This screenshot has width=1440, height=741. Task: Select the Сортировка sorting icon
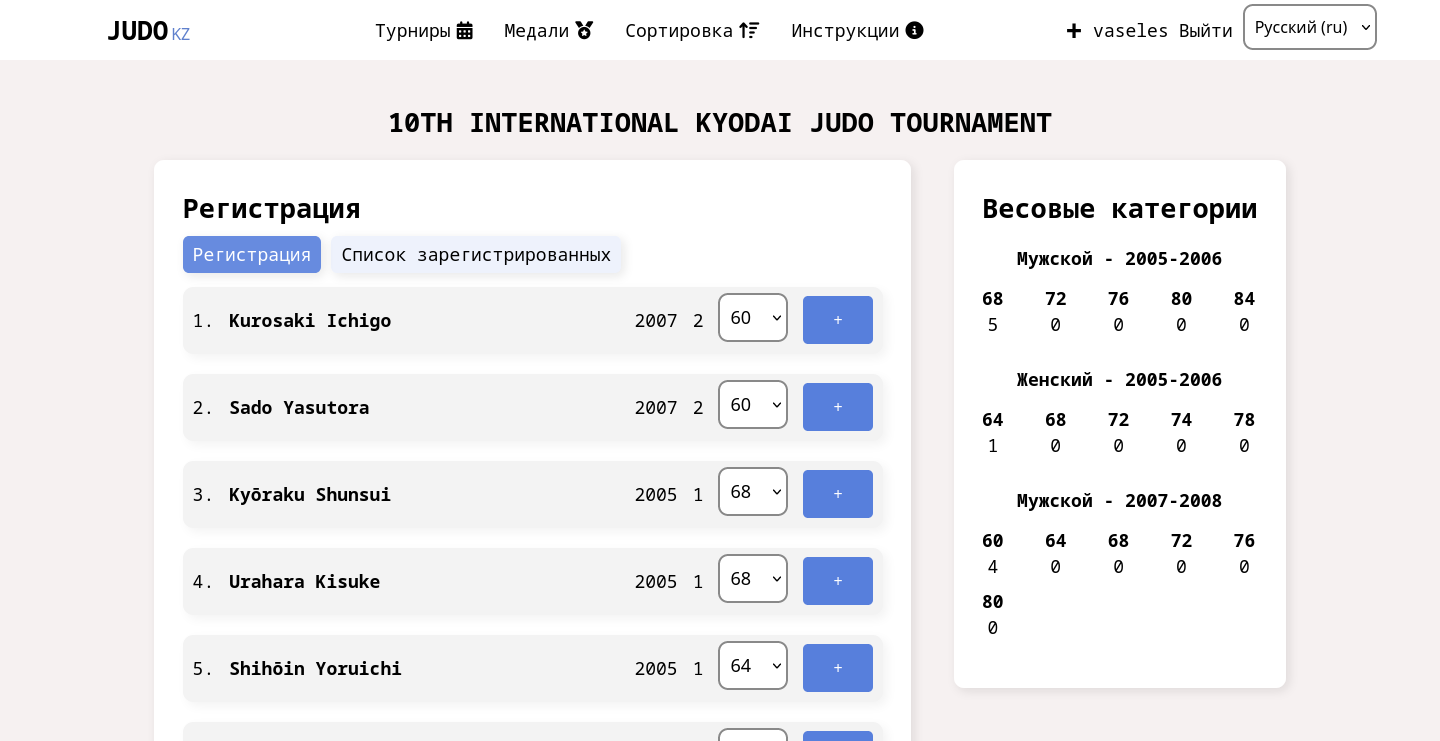click(749, 30)
